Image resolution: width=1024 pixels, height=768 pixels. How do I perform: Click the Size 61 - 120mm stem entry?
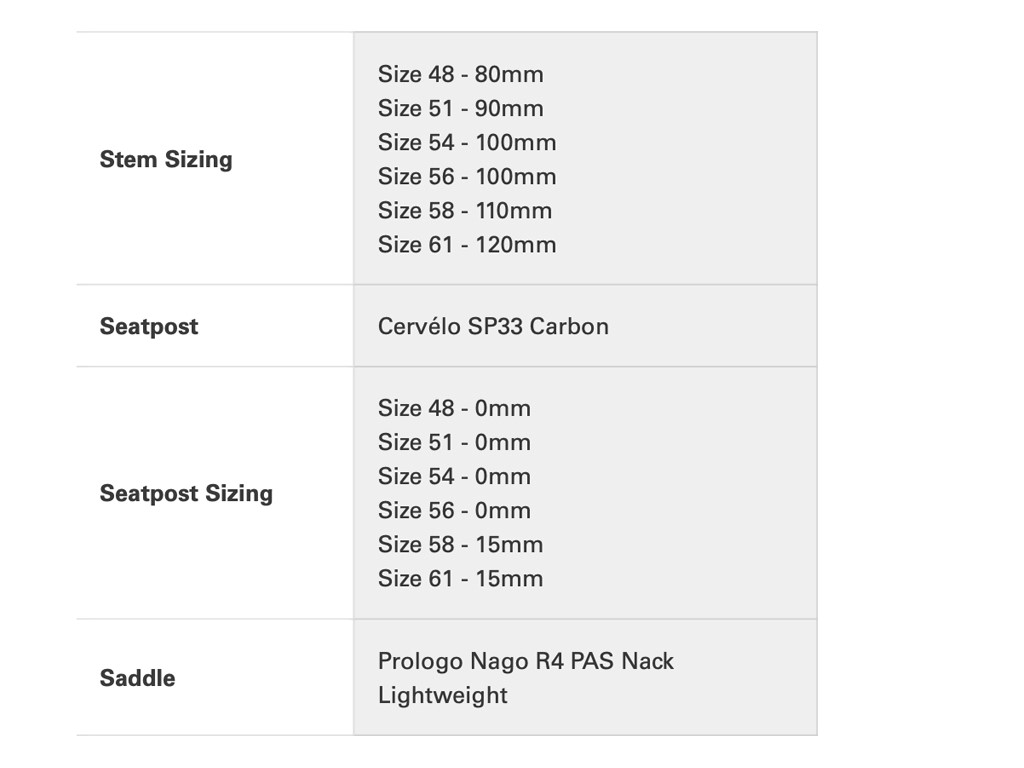(x=467, y=245)
